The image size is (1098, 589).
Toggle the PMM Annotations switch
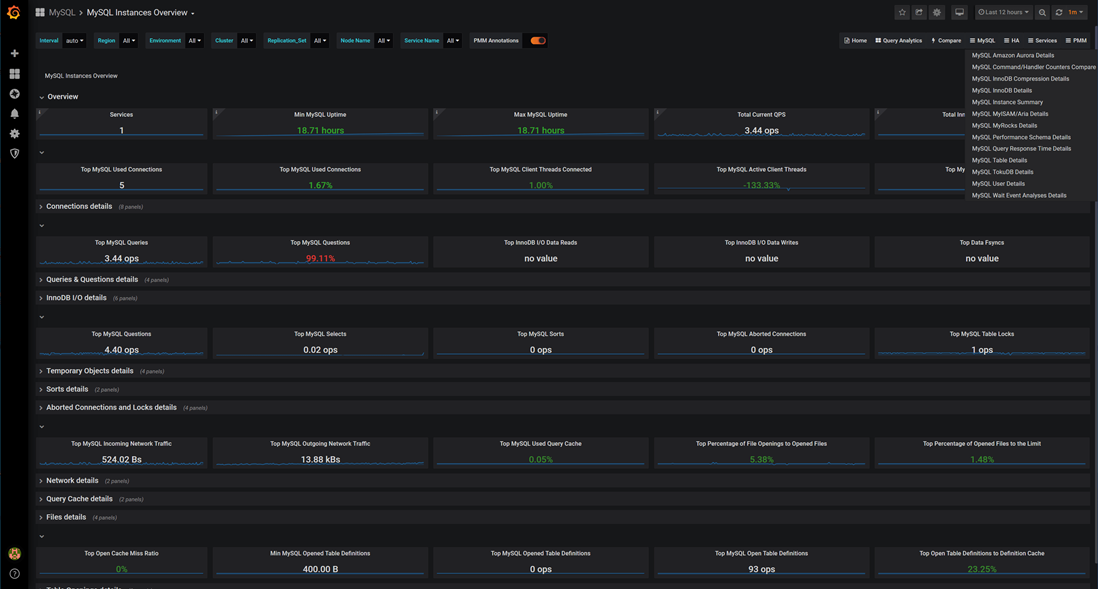pos(538,41)
